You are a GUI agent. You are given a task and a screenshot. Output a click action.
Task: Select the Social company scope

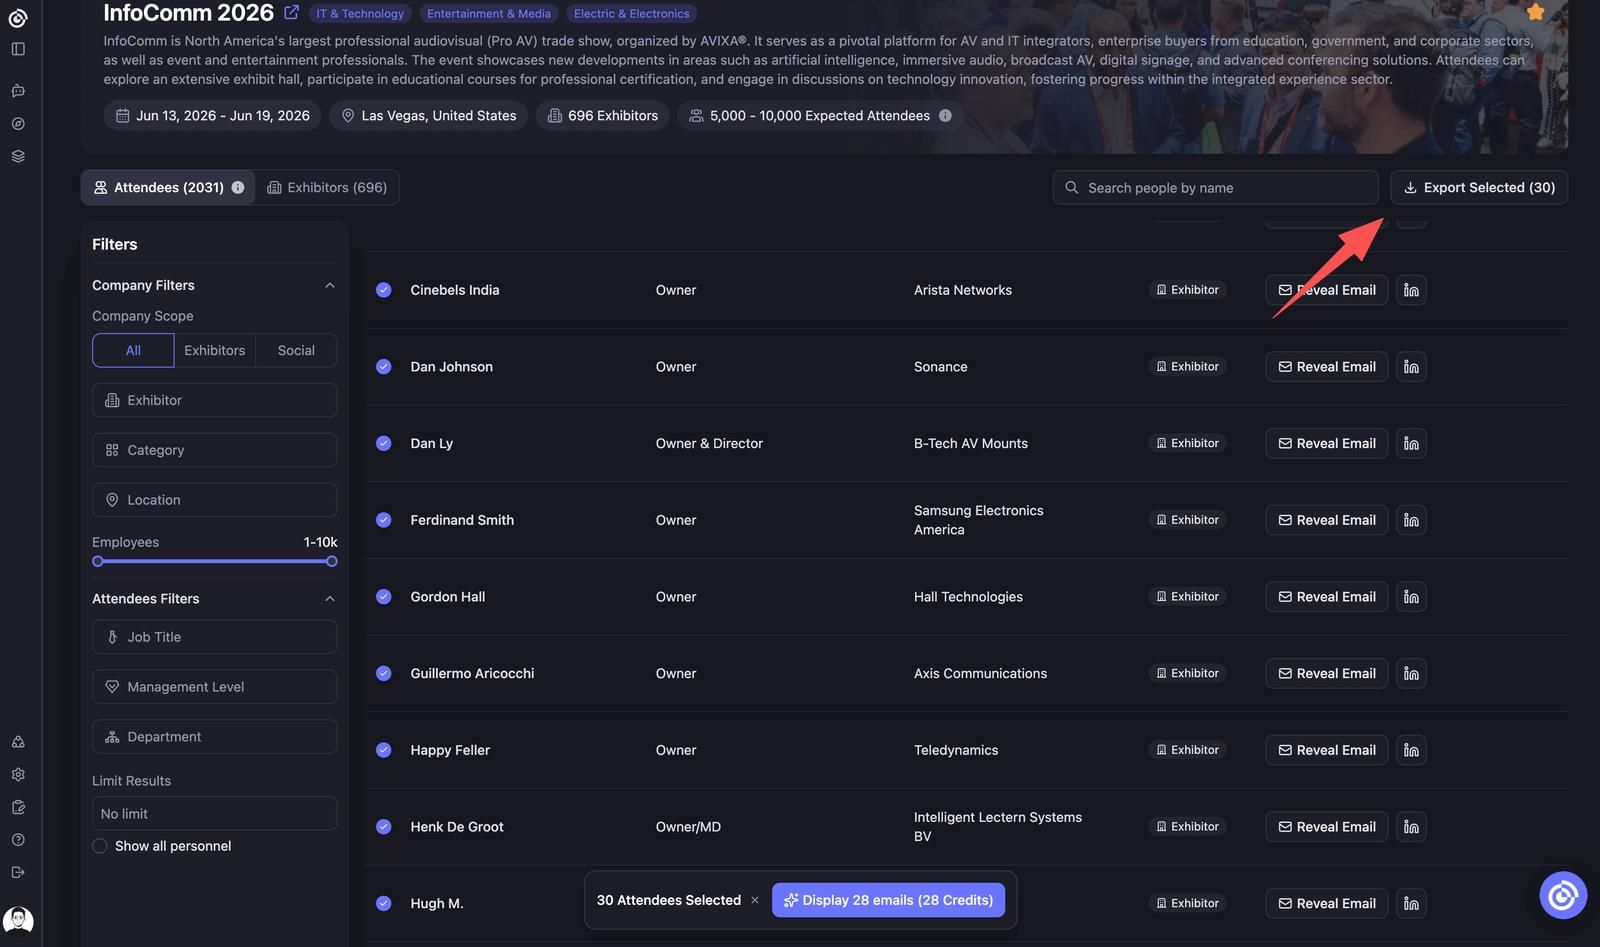(x=296, y=351)
